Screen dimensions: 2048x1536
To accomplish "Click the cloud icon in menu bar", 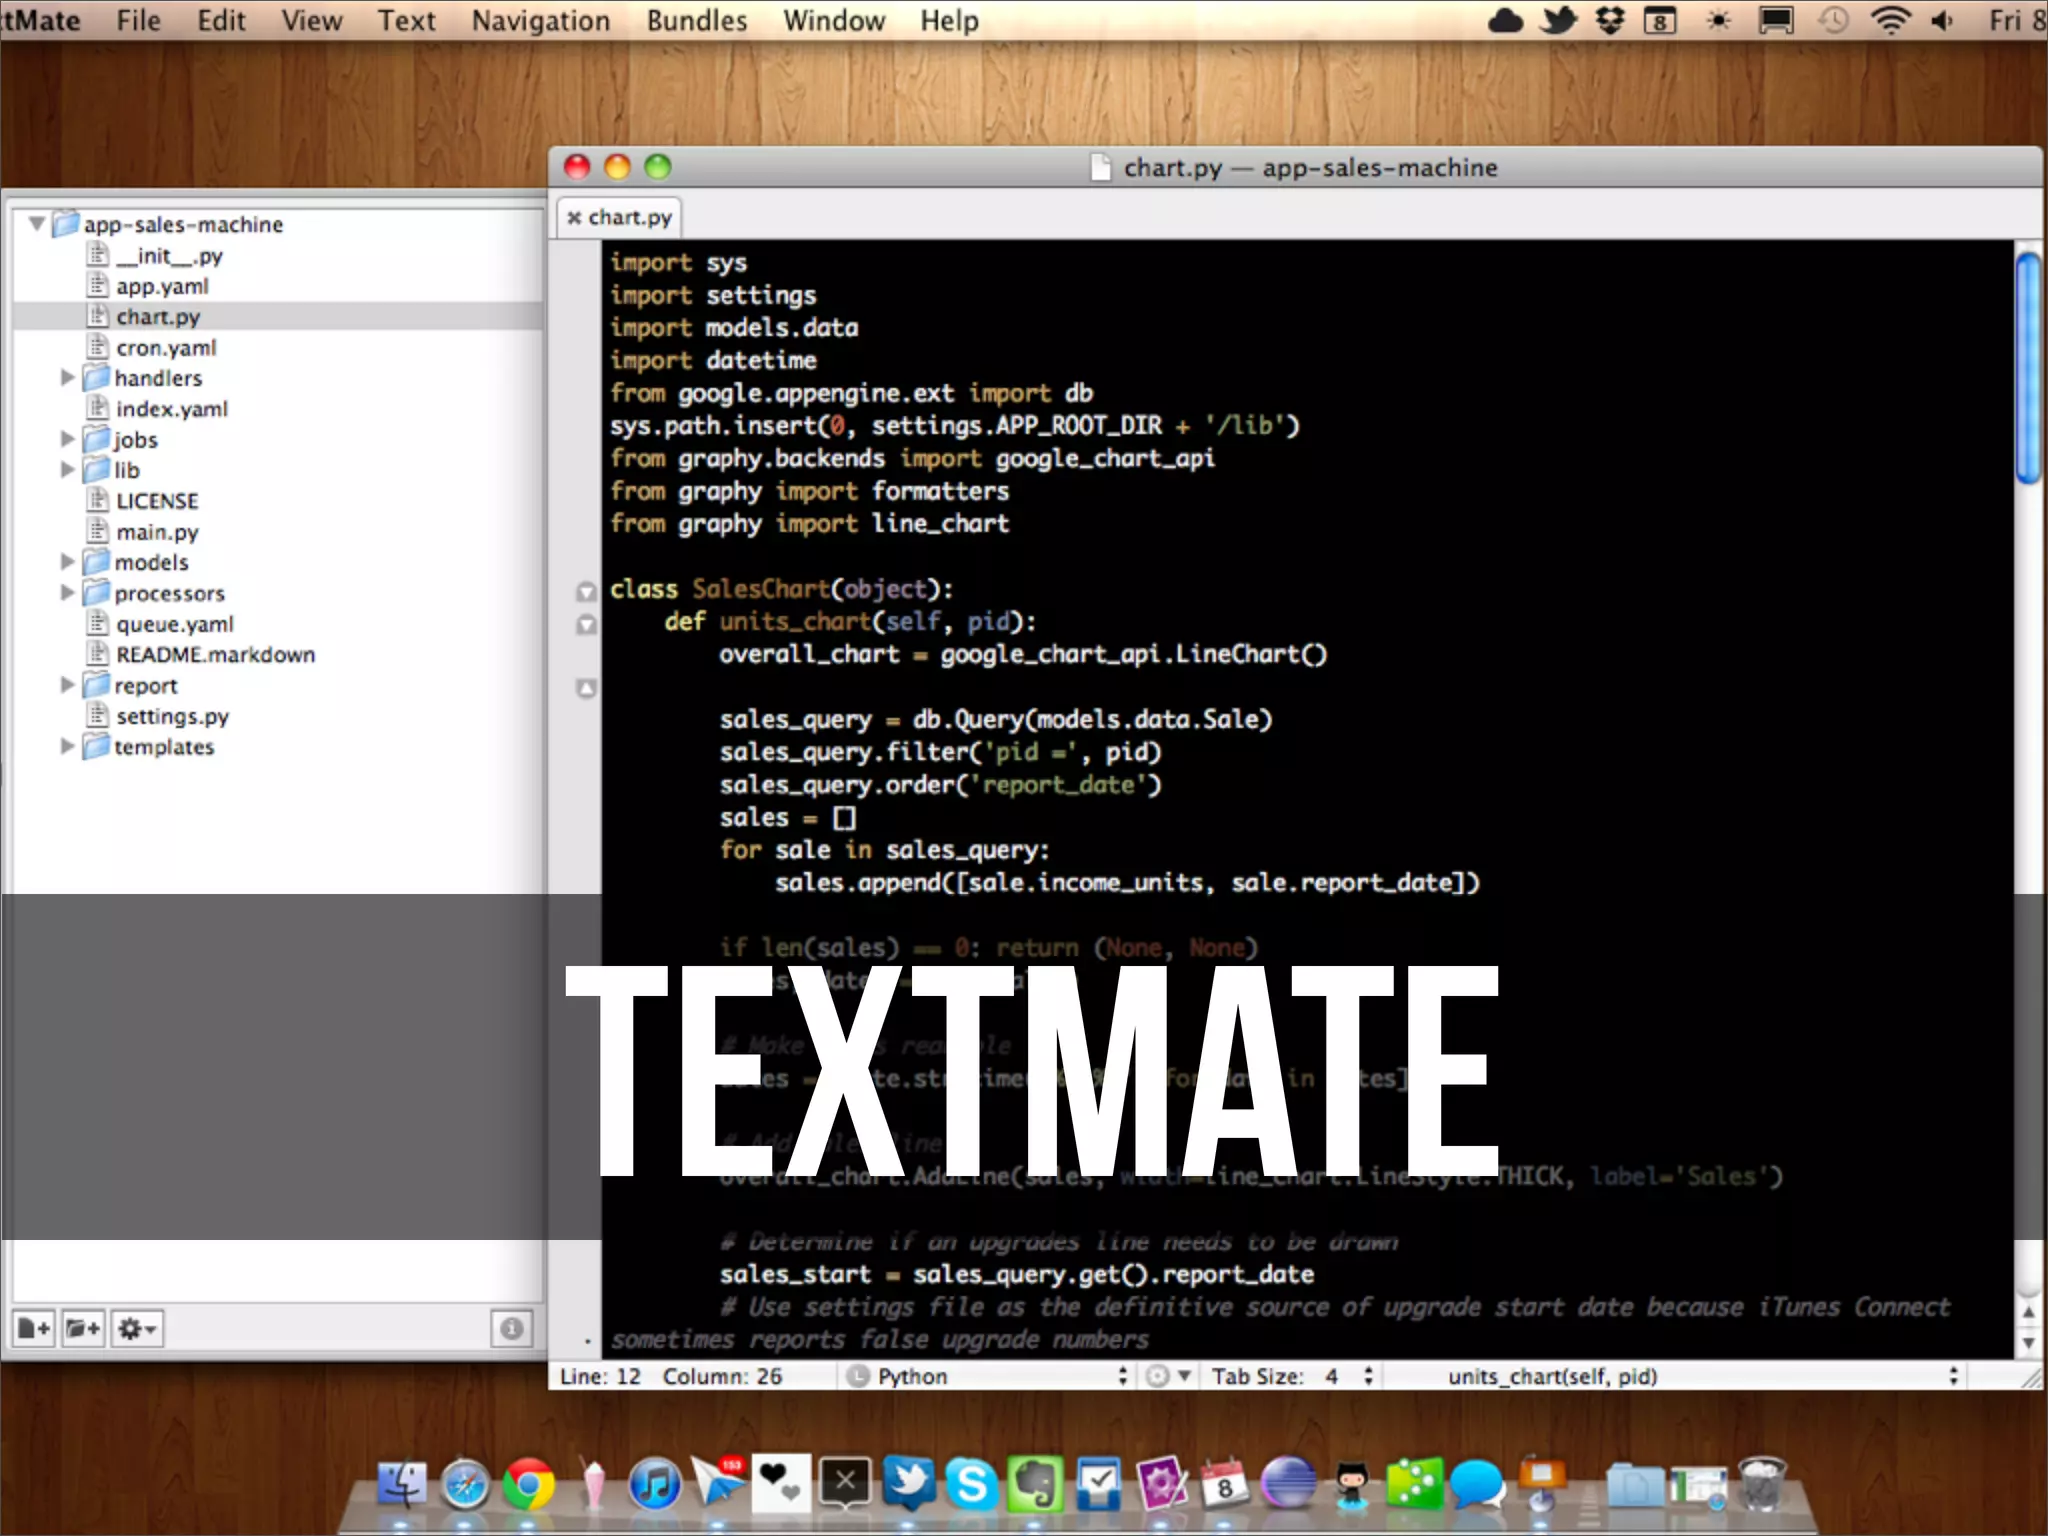I will [x=1505, y=20].
